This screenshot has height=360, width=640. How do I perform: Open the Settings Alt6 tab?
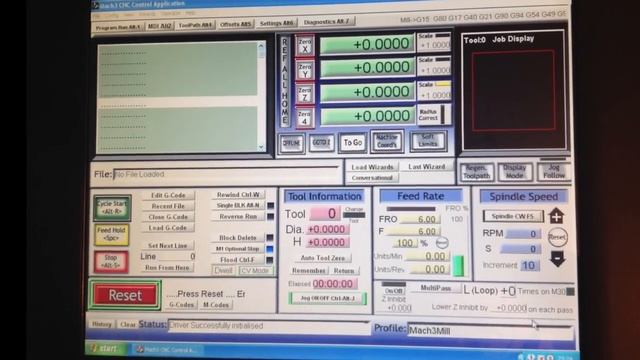[276, 23]
